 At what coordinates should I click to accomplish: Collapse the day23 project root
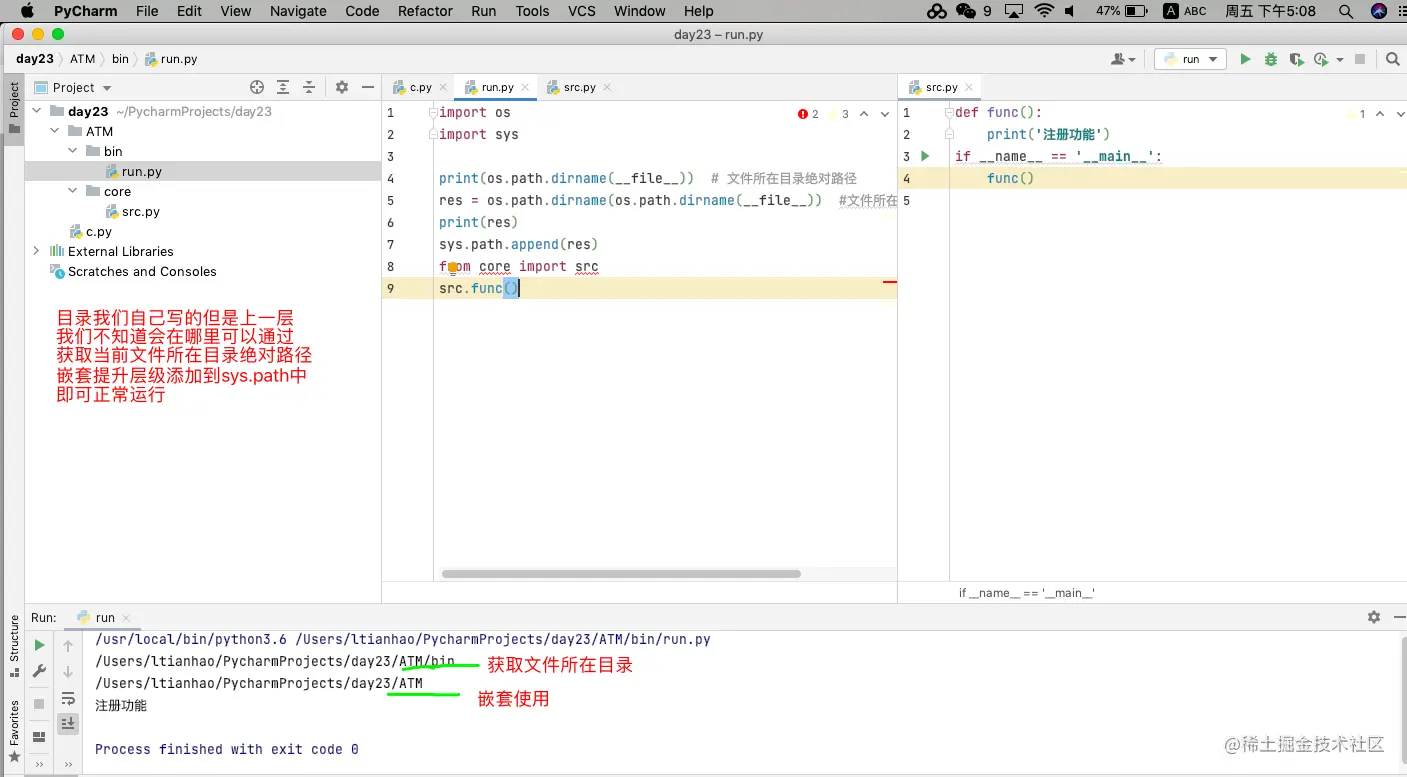[x=37, y=111]
